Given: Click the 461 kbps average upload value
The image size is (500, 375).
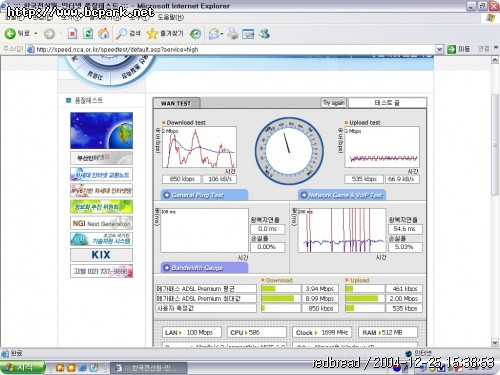Looking at the screenshot, I should tap(404, 289).
